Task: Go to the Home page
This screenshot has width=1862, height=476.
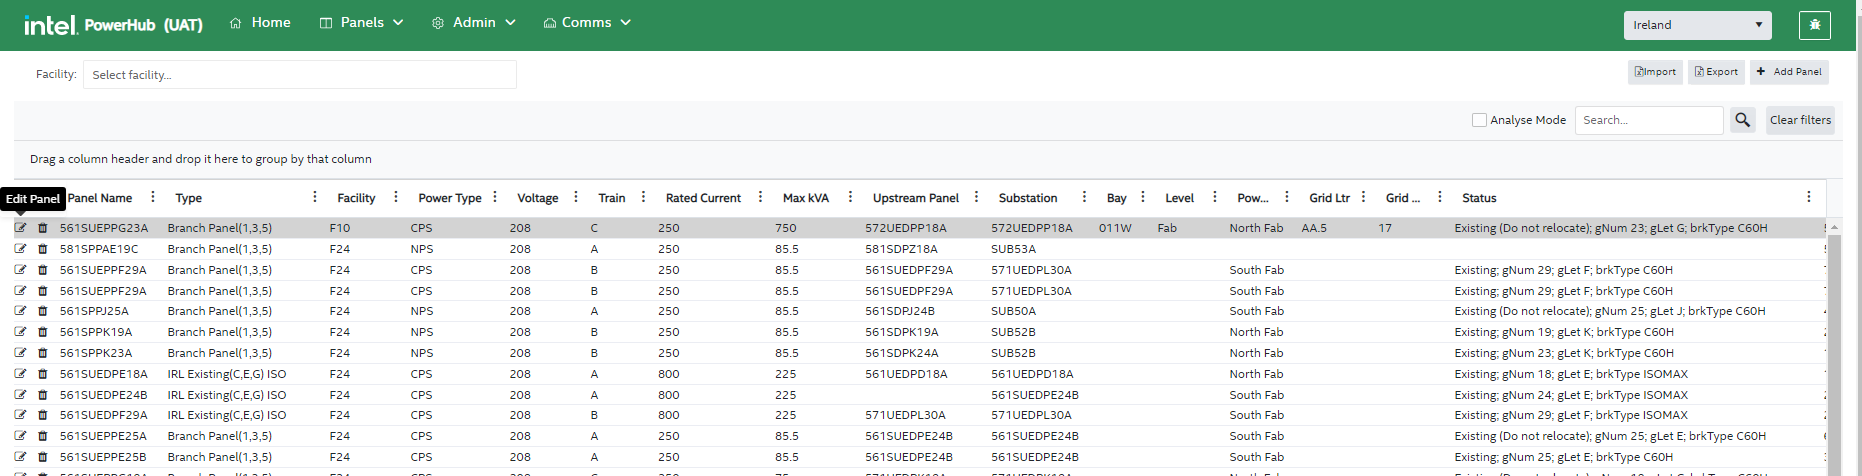Action: (x=260, y=23)
